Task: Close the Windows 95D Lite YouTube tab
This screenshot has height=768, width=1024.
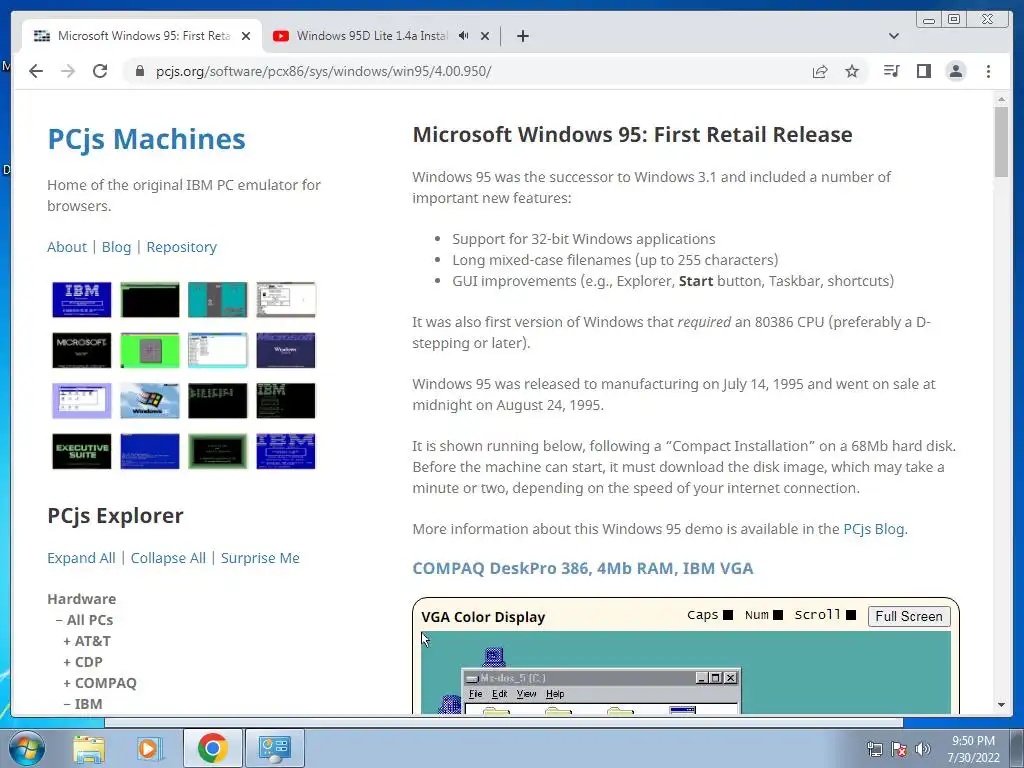Action: (x=485, y=36)
